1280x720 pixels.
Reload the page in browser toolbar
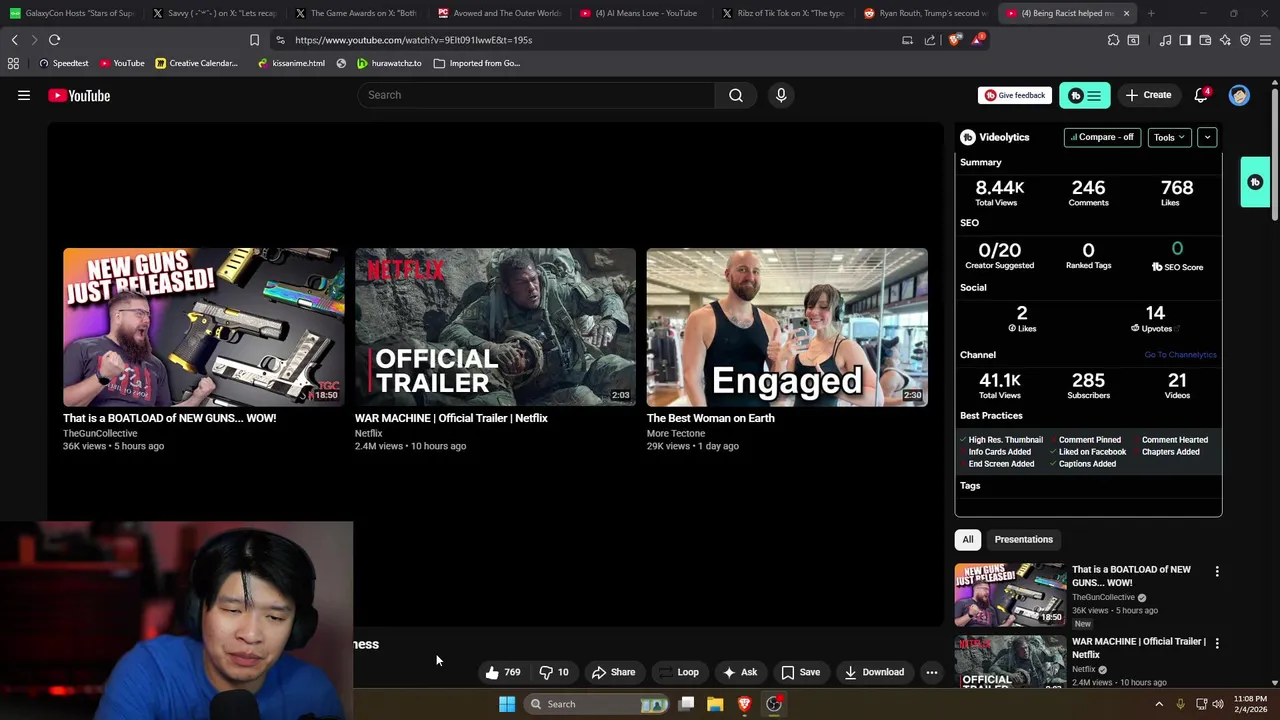(54, 40)
